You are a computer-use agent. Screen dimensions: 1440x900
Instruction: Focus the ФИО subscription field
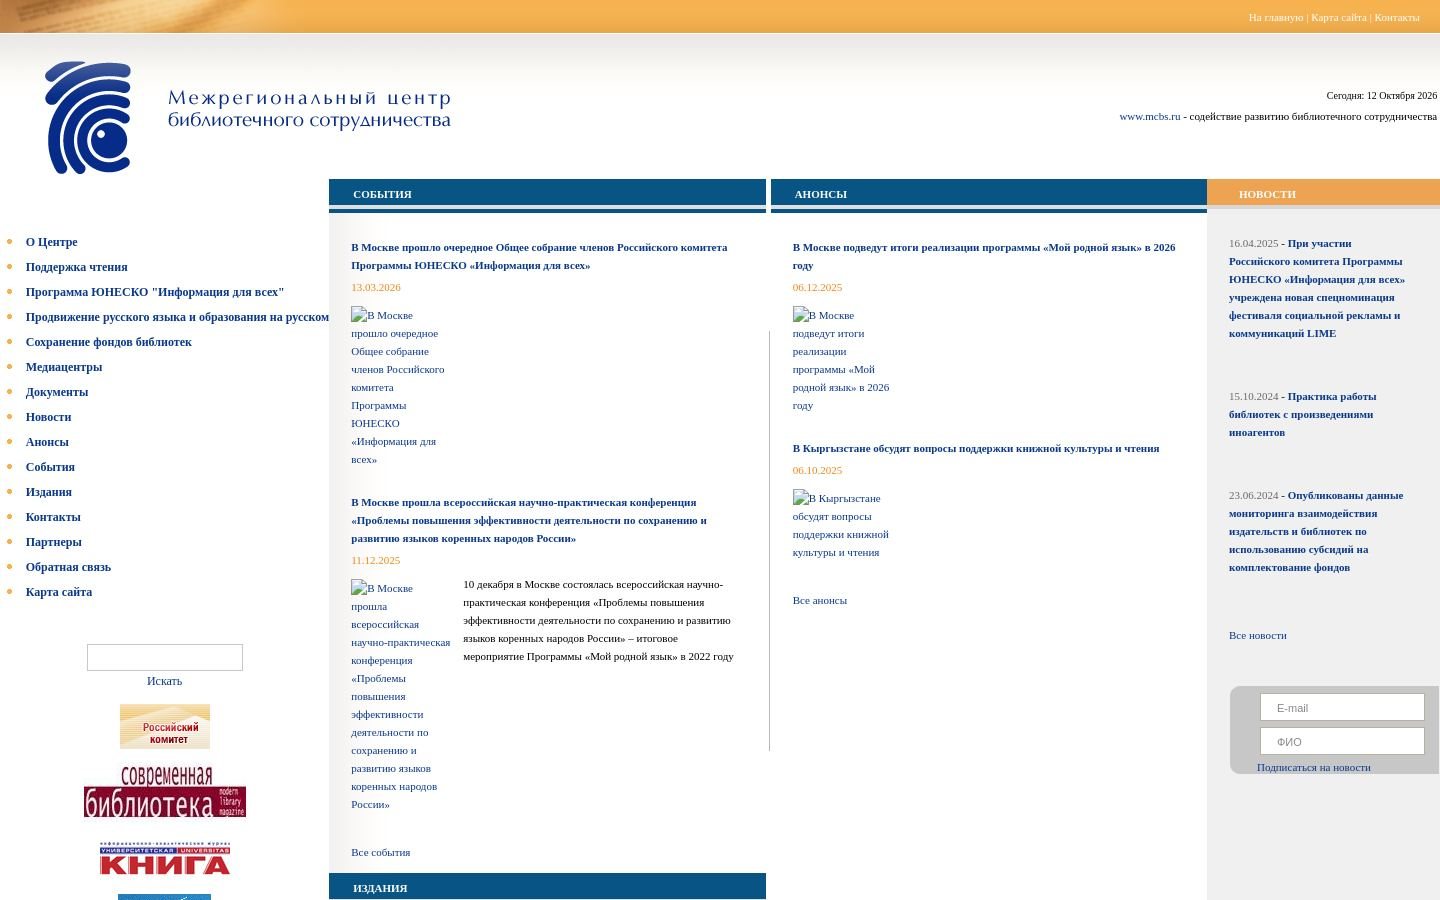[x=1342, y=741]
